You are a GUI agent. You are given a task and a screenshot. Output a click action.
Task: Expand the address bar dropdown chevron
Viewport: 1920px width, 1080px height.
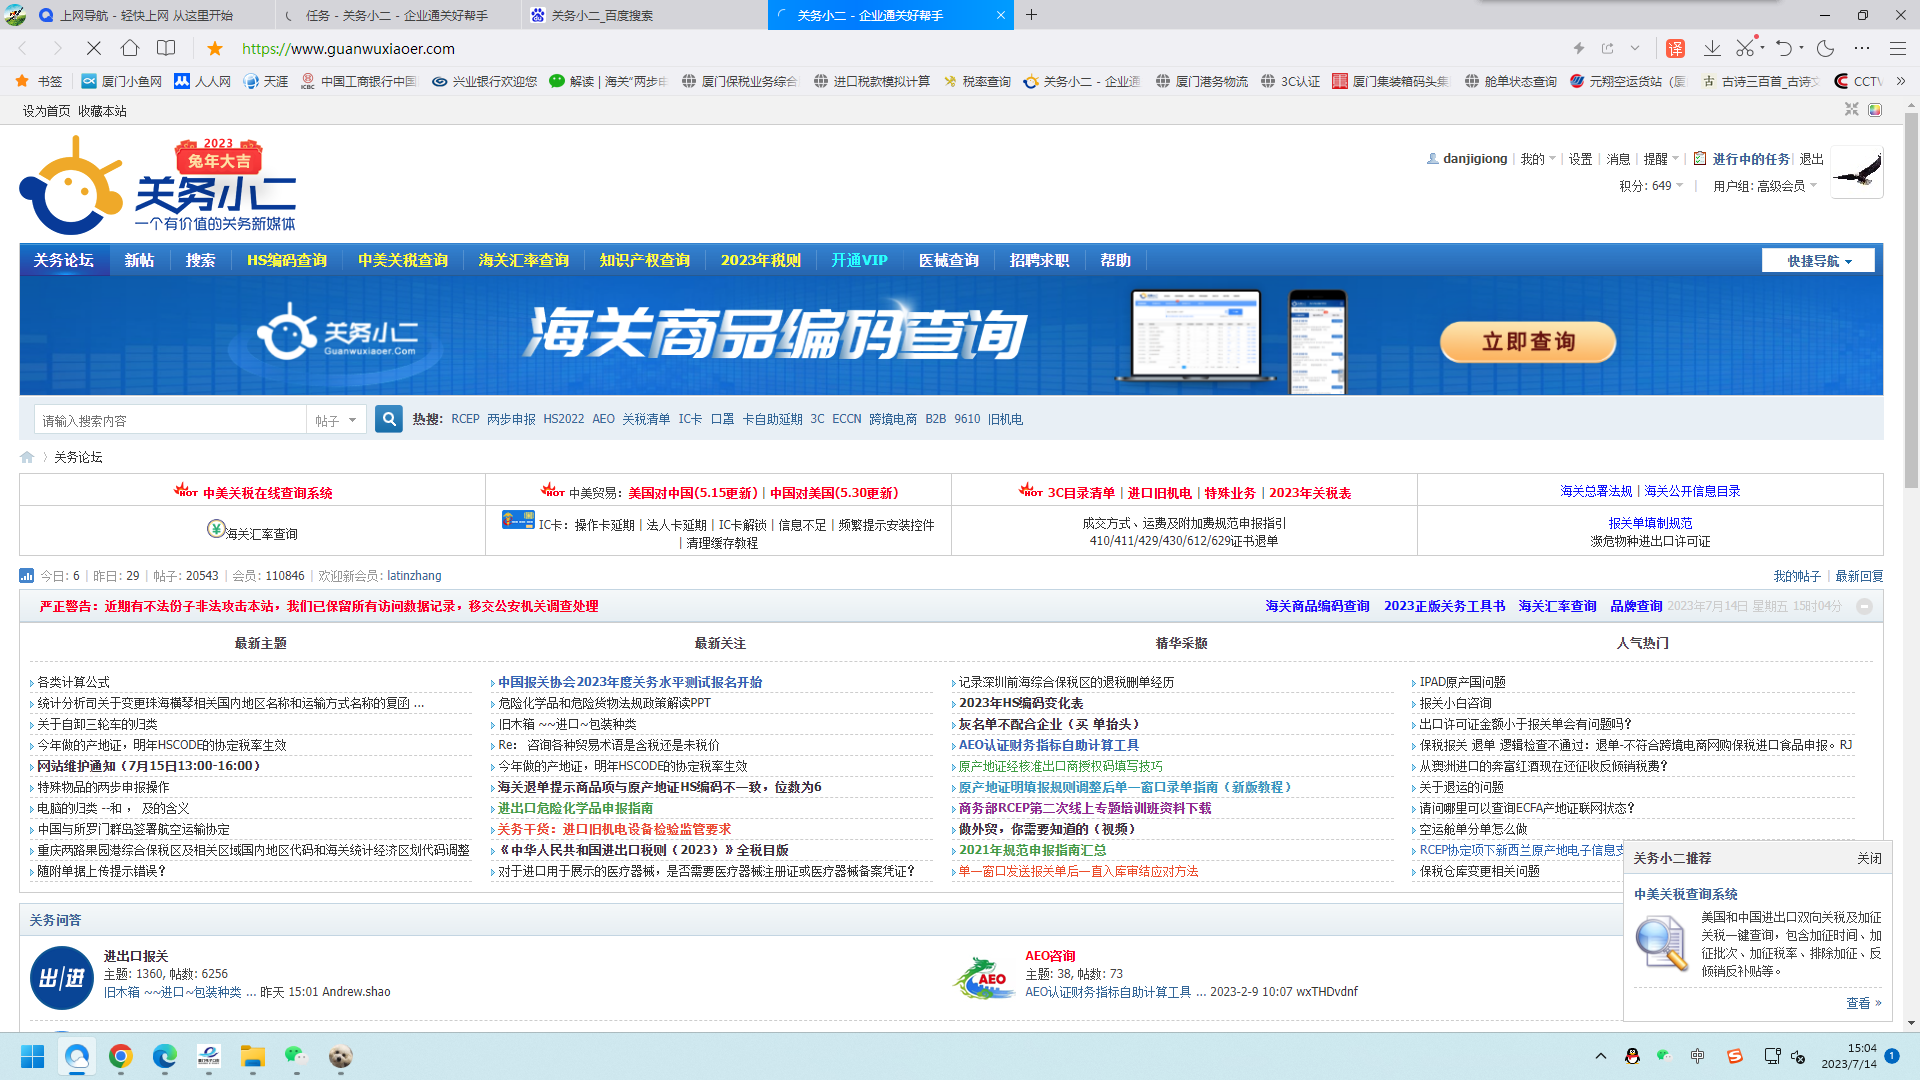coord(1635,48)
